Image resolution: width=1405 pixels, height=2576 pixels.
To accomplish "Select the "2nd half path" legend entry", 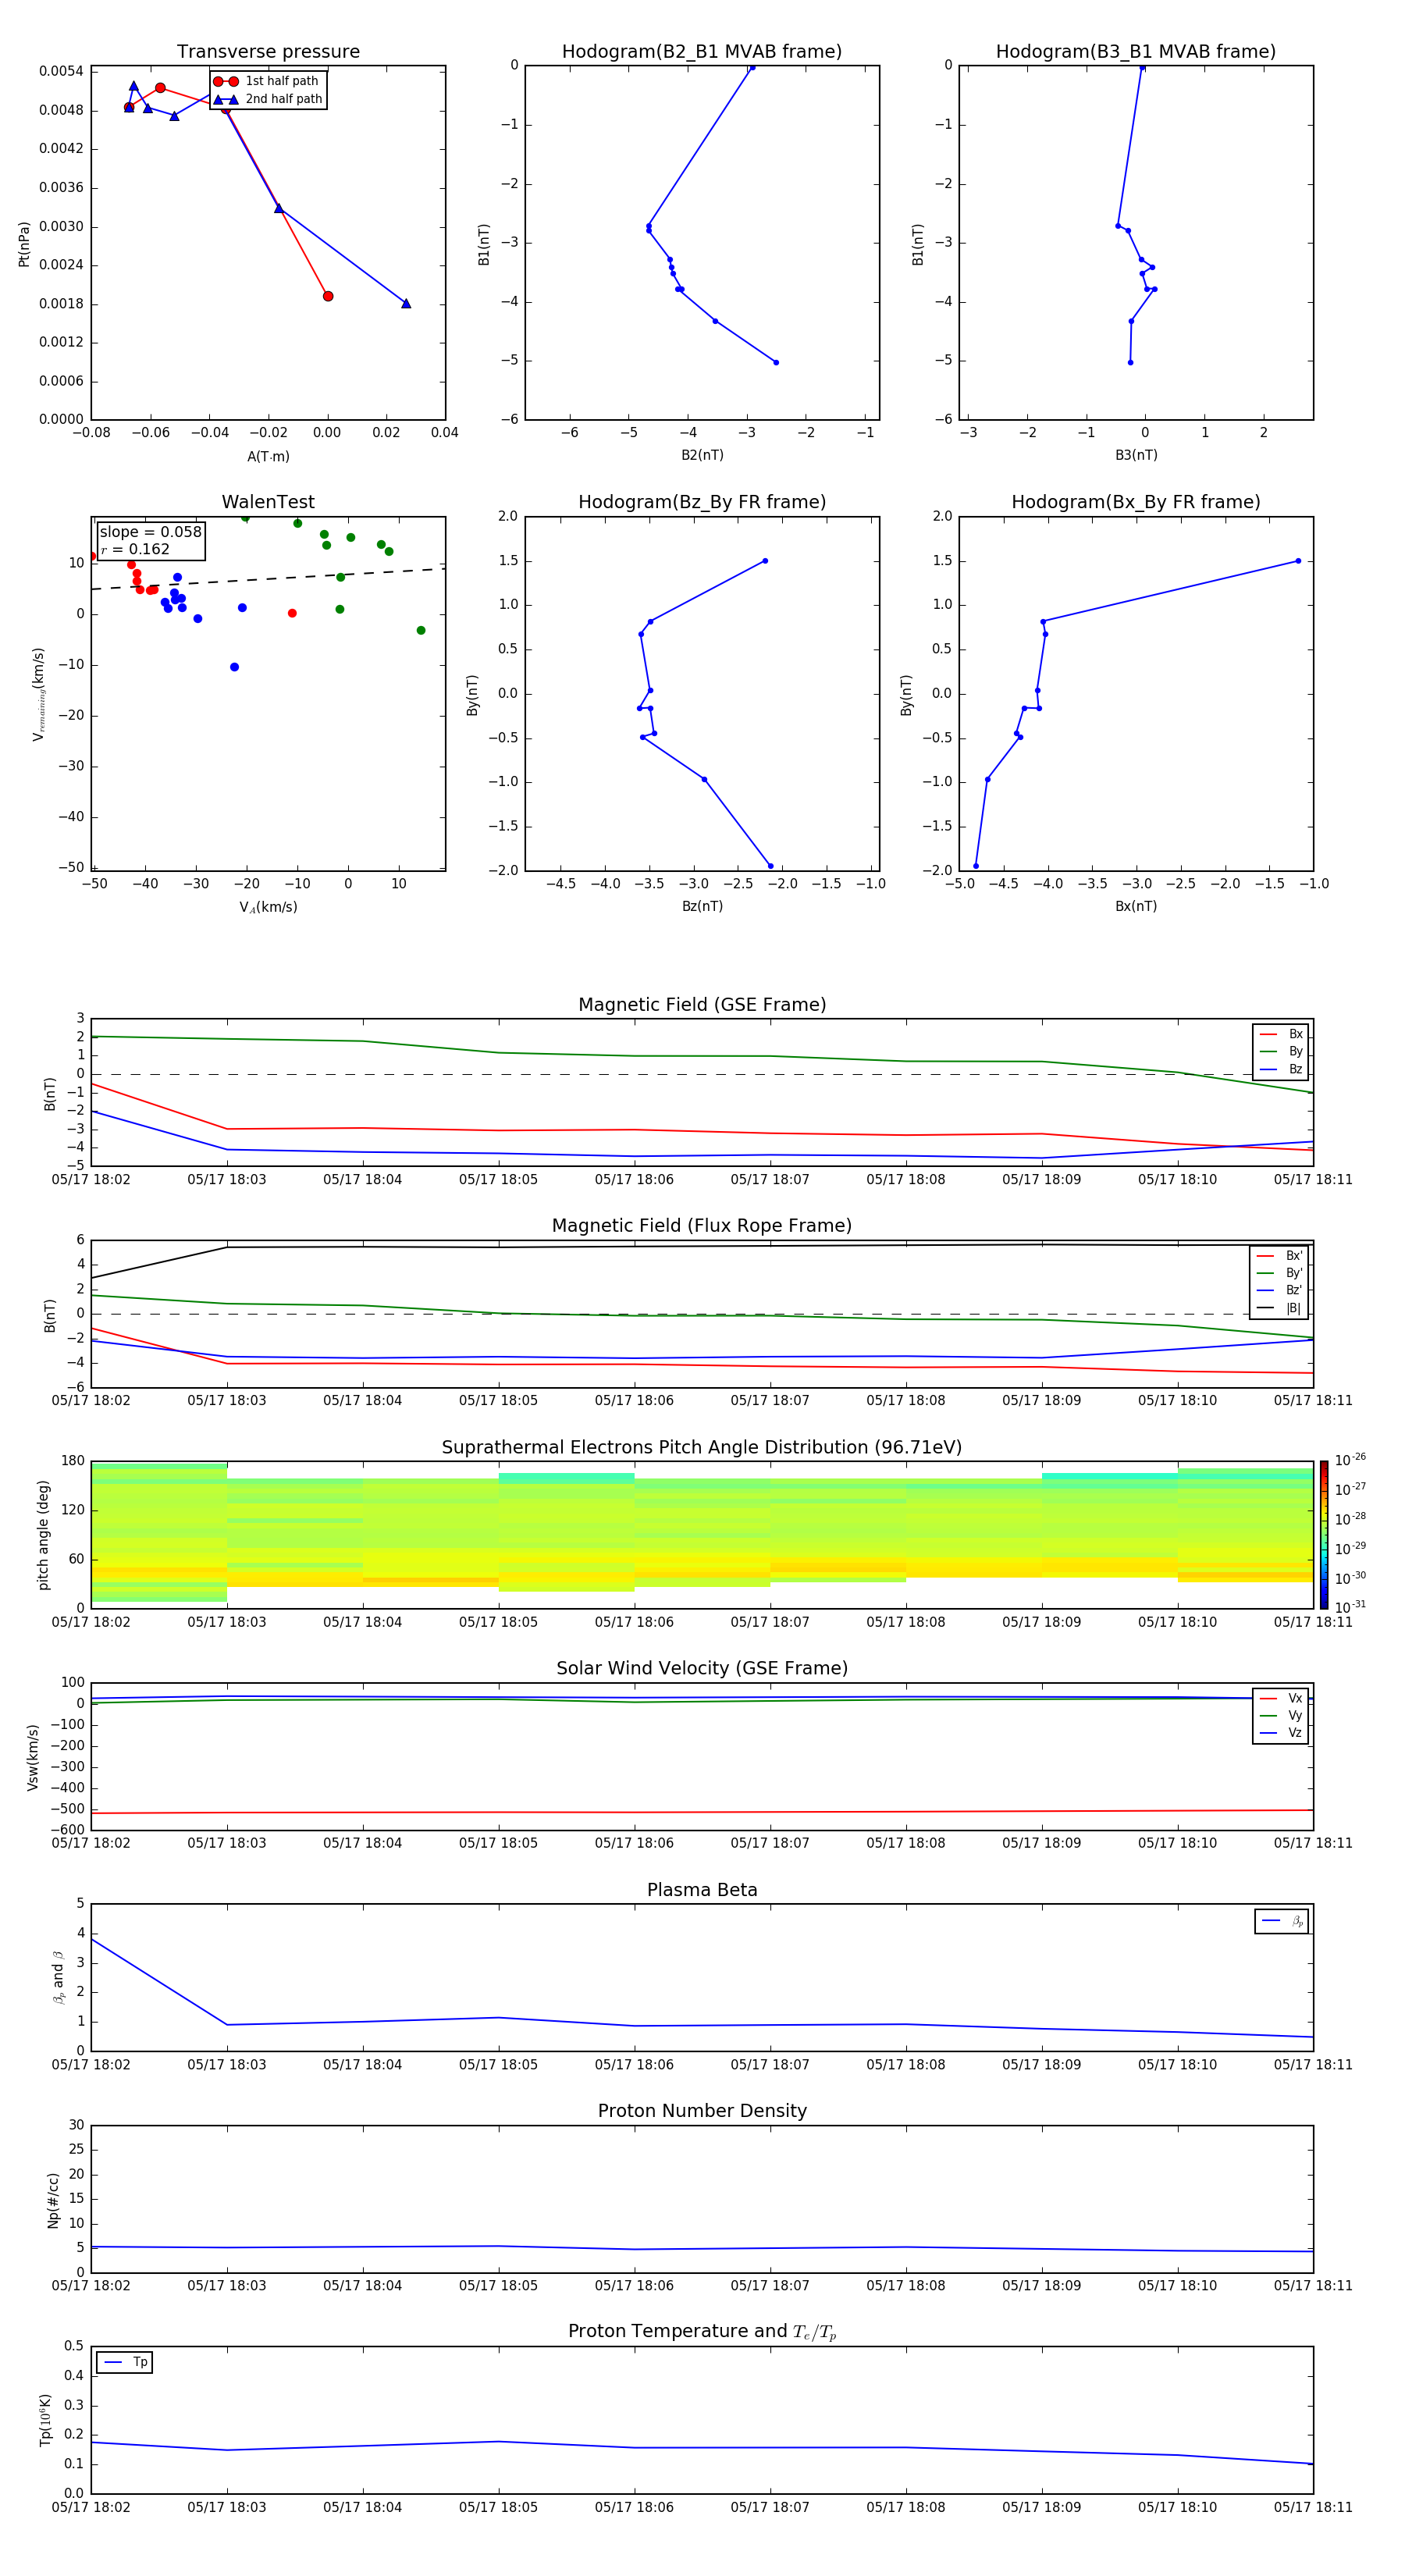I will [x=268, y=99].
